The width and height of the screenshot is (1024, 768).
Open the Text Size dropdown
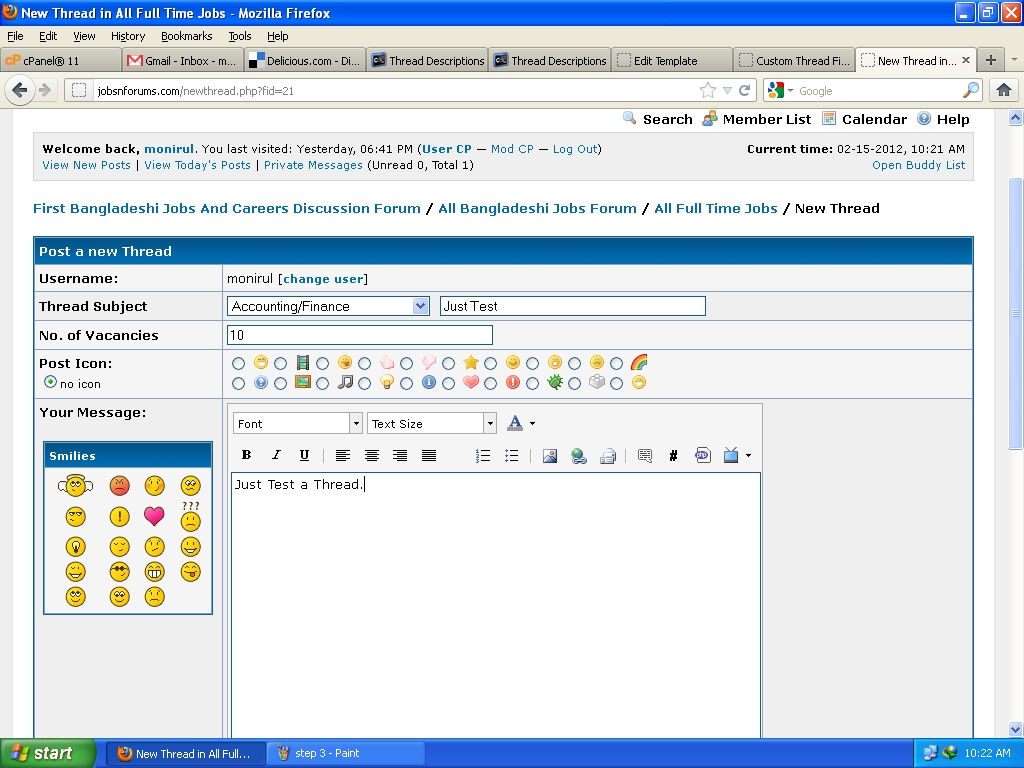point(489,423)
